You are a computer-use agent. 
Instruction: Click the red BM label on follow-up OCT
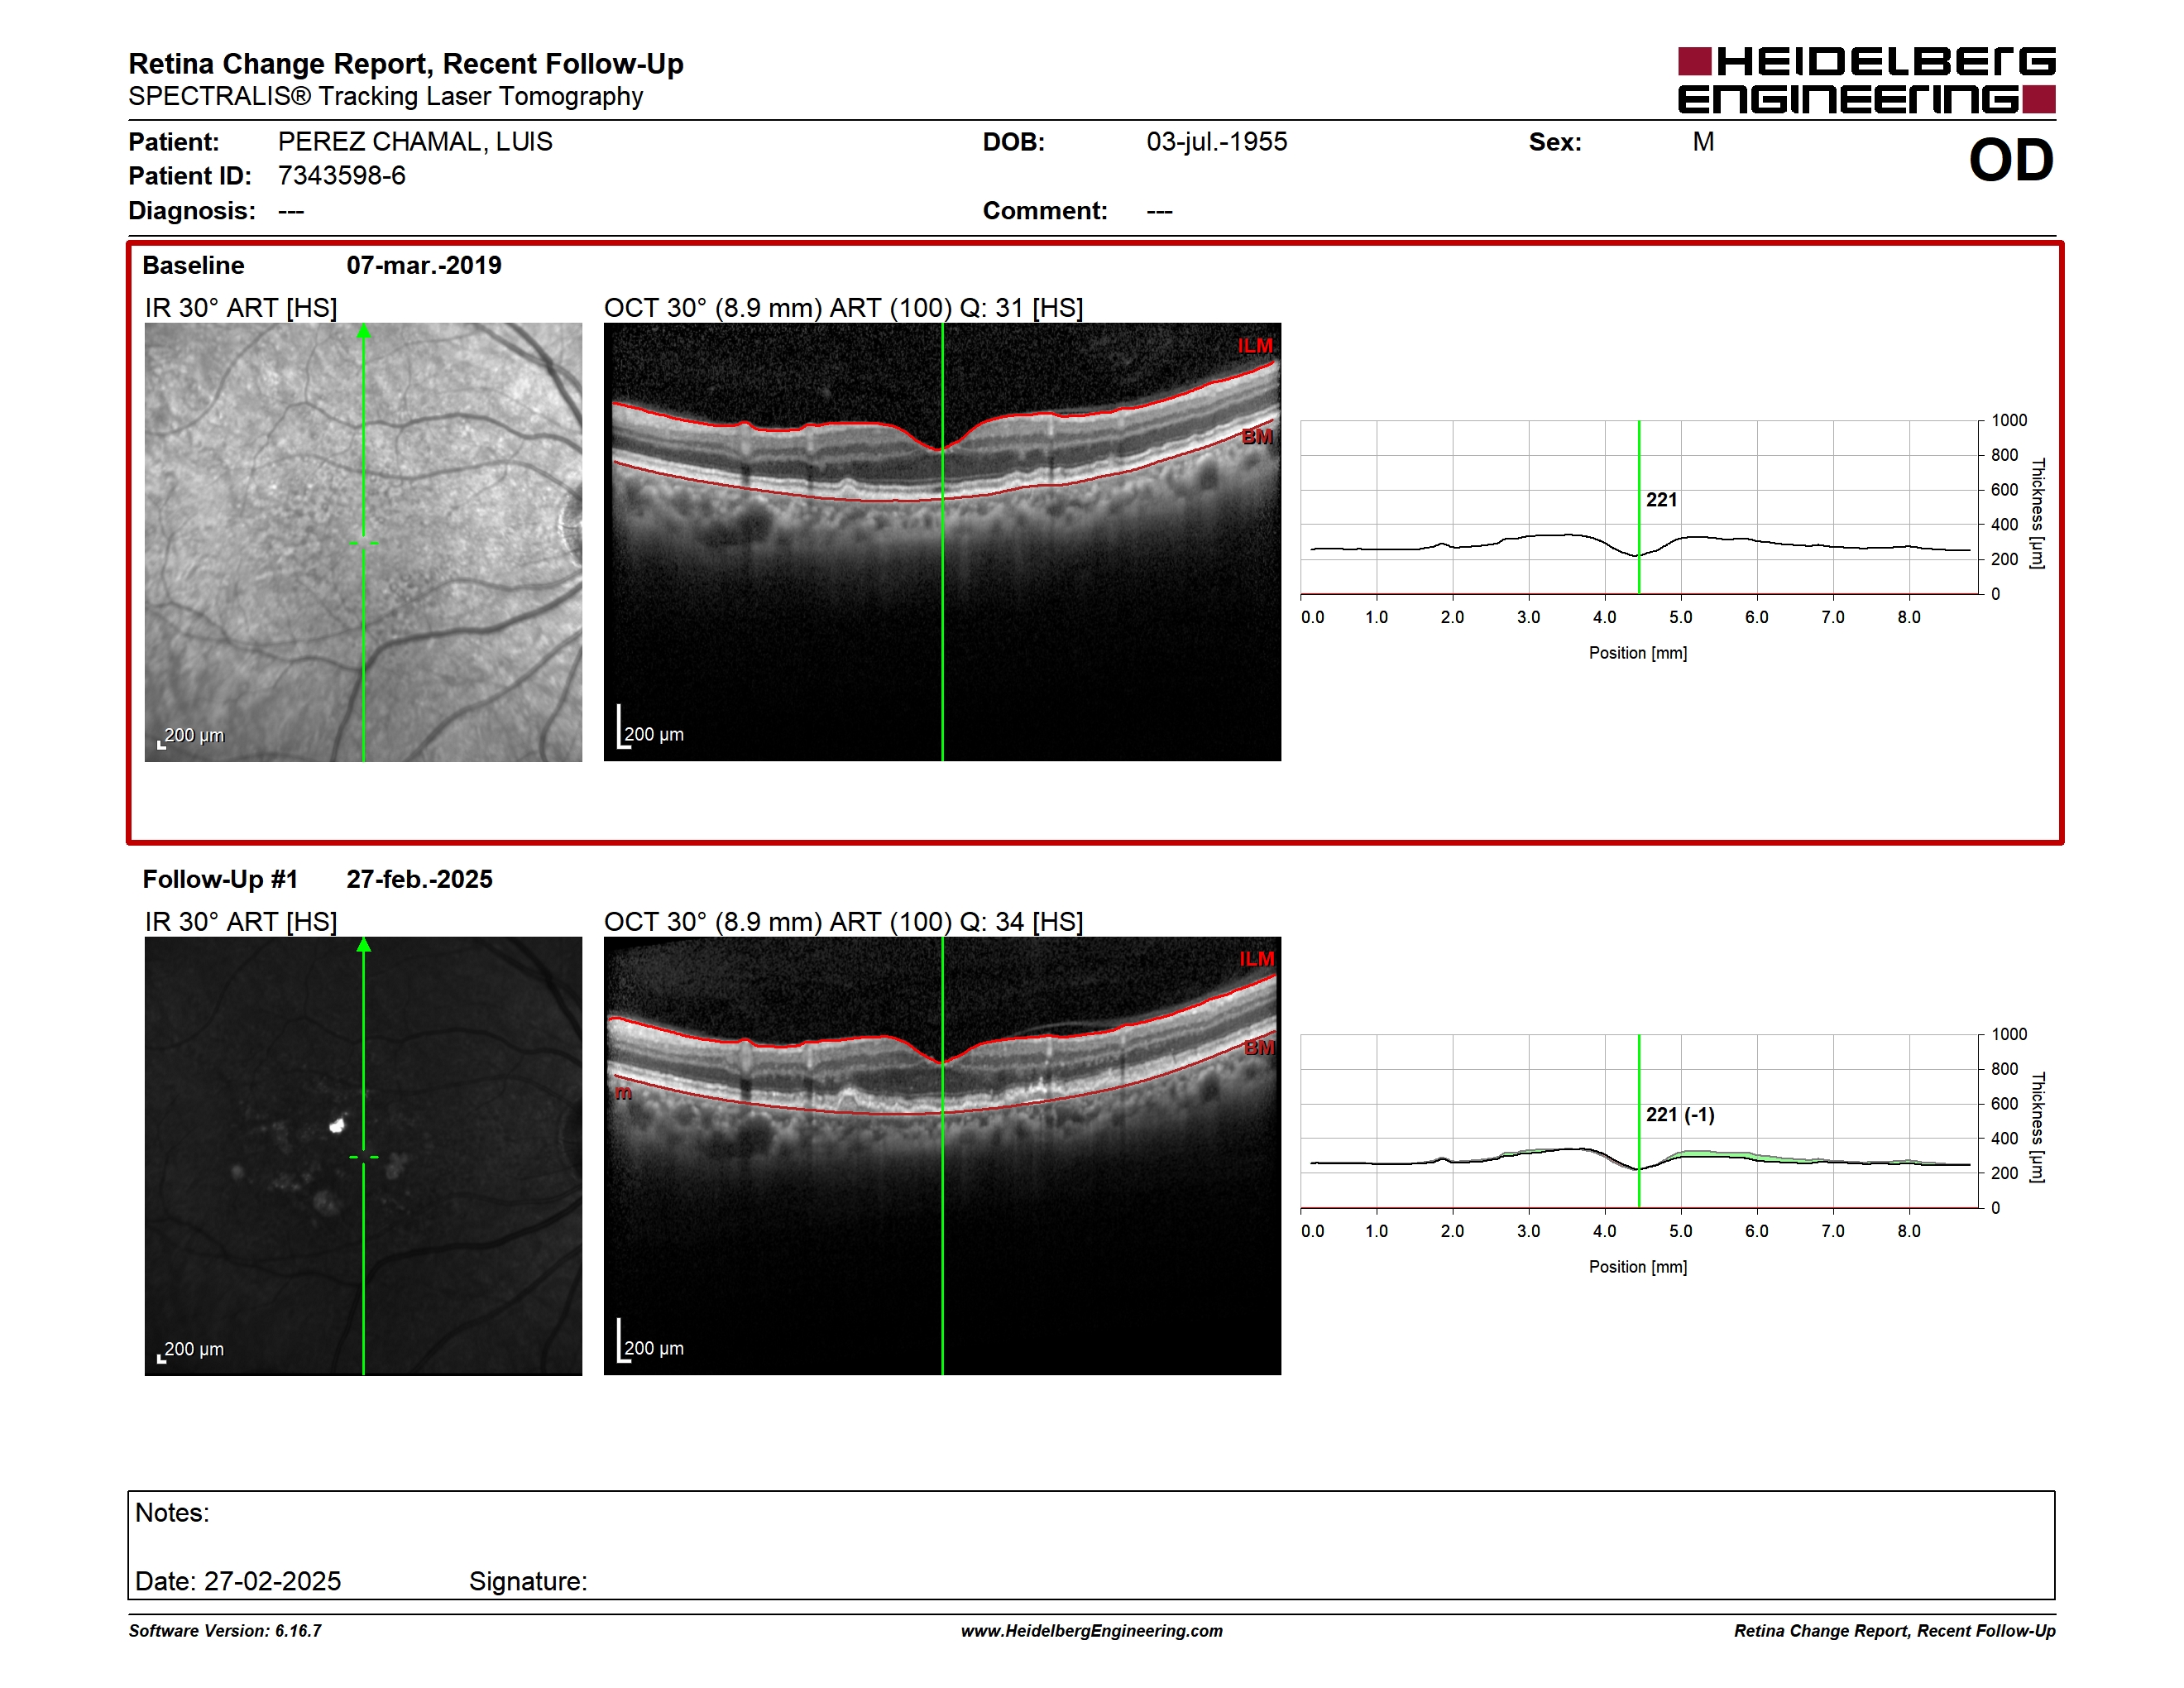click(1259, 1048)
